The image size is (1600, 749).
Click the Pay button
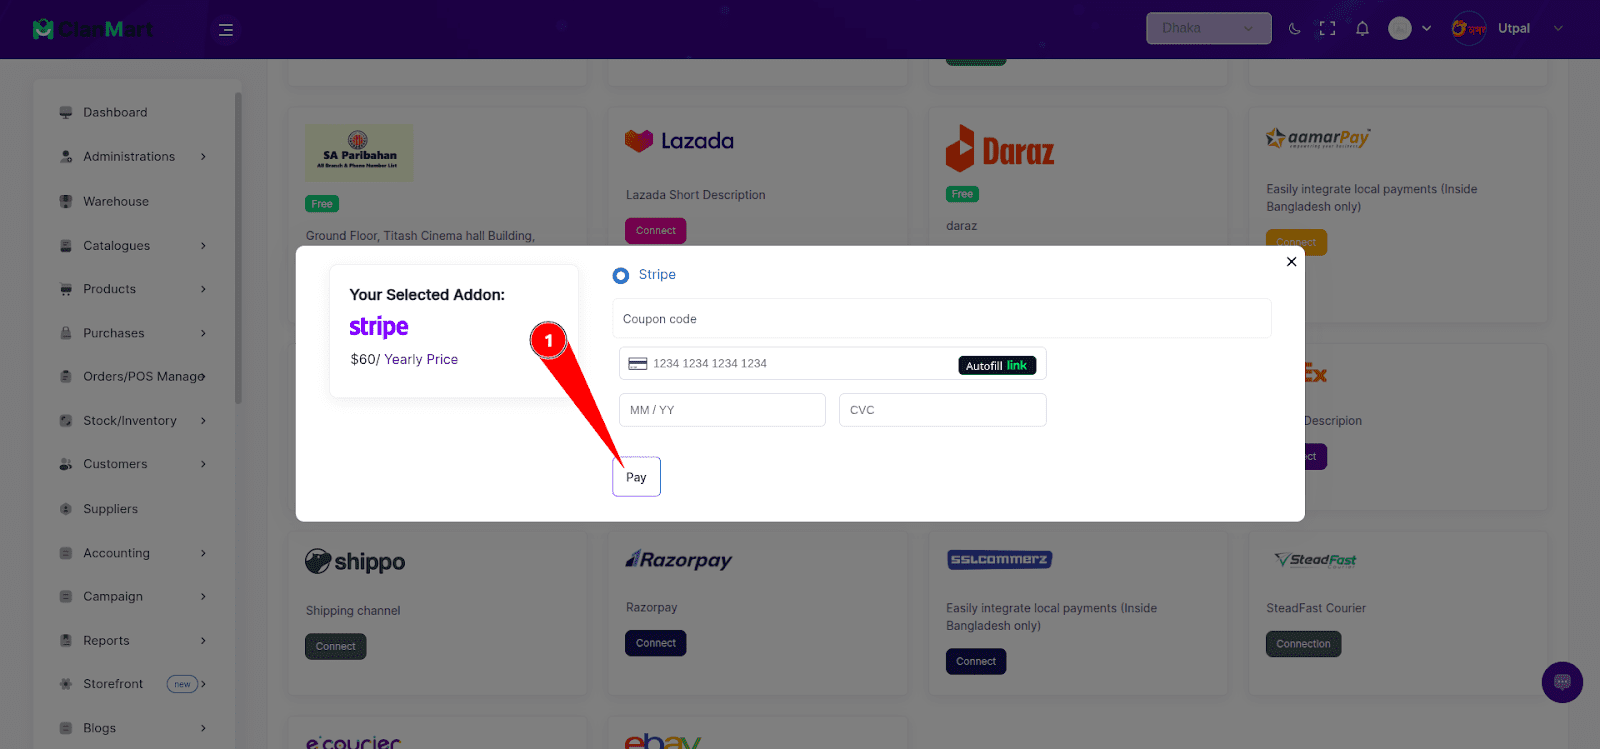point(636,477)
